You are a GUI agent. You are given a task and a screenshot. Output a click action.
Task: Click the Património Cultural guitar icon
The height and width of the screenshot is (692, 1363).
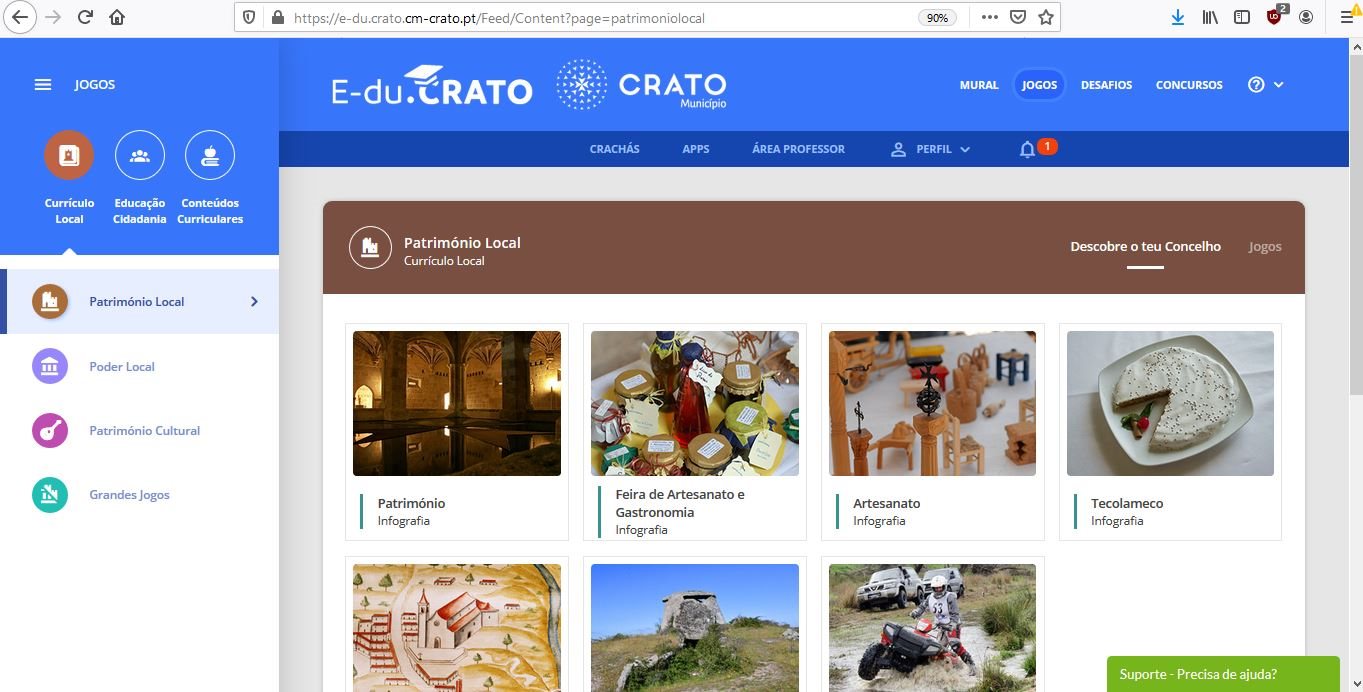pos(50,431)
